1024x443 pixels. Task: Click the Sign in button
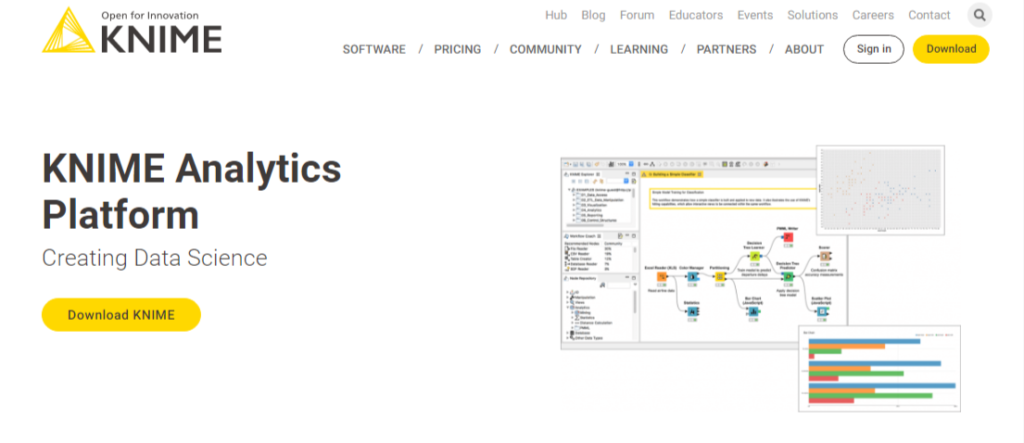[x=874, y=49]
